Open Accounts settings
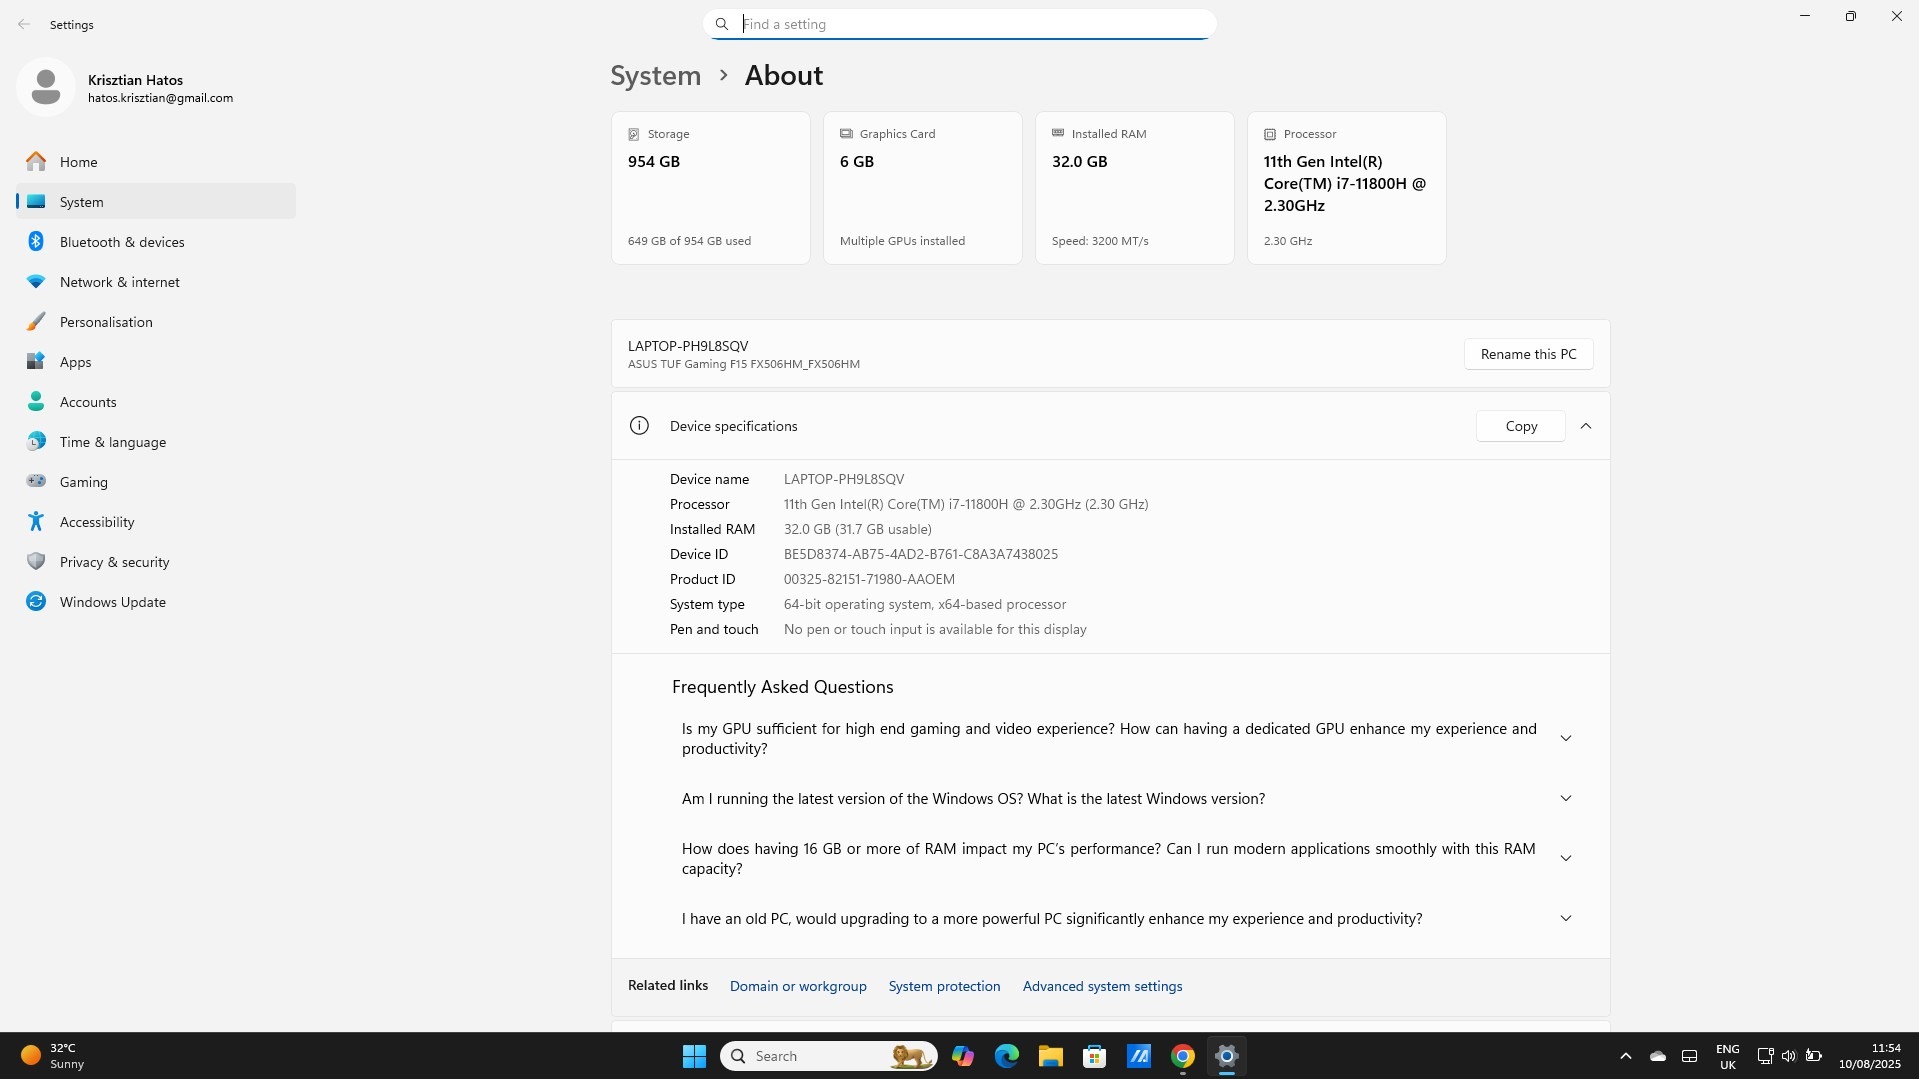This screenshot has height=1079, width=1919. [x=156, y=402]
